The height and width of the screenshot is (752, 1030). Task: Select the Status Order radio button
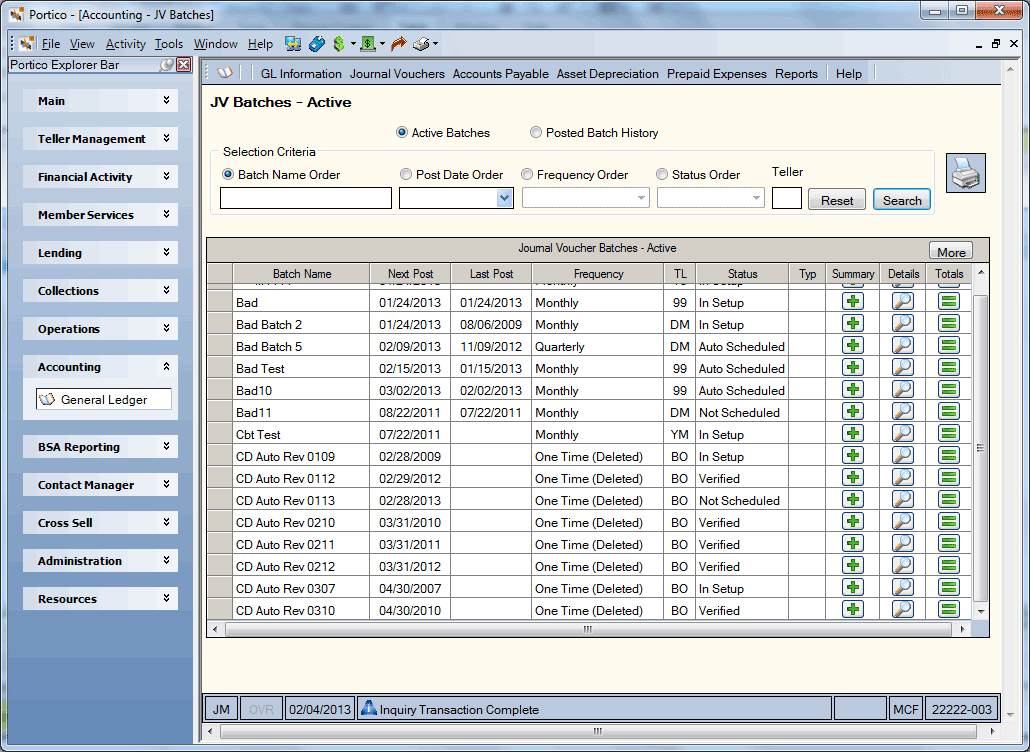click(x=662, y=175)
